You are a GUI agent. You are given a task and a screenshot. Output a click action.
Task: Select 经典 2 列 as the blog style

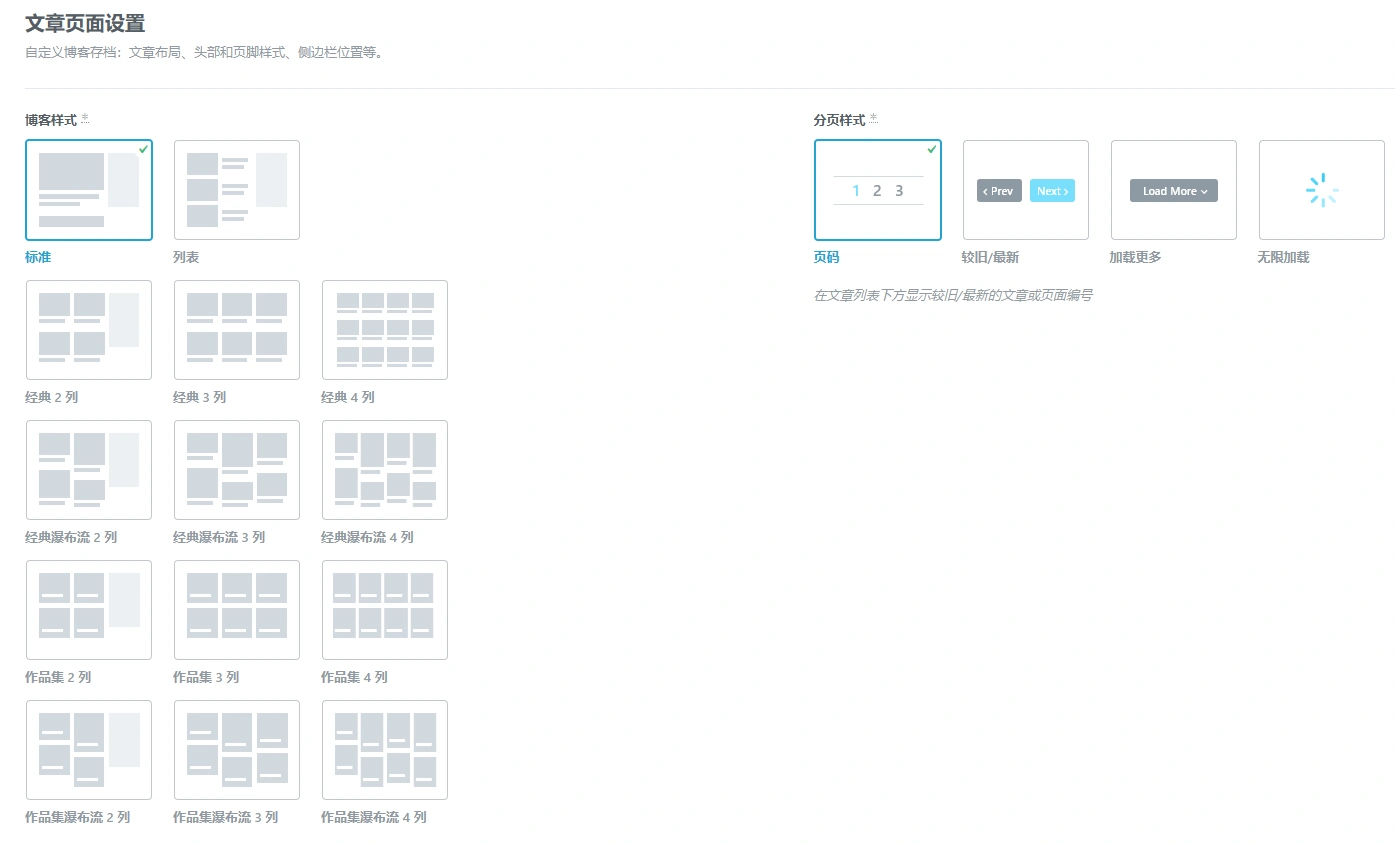pyautogui.click(x=88, y=330)
